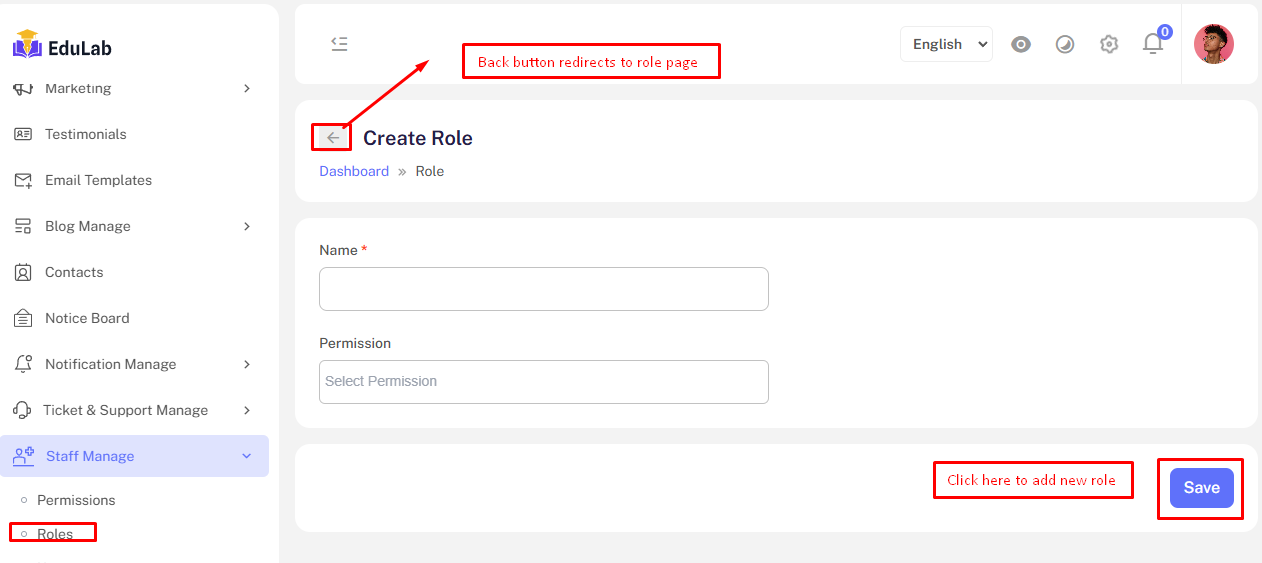The image size is (1262, 563).
Task: Open the settings gear icon
Action: [x=1108, y=44]
